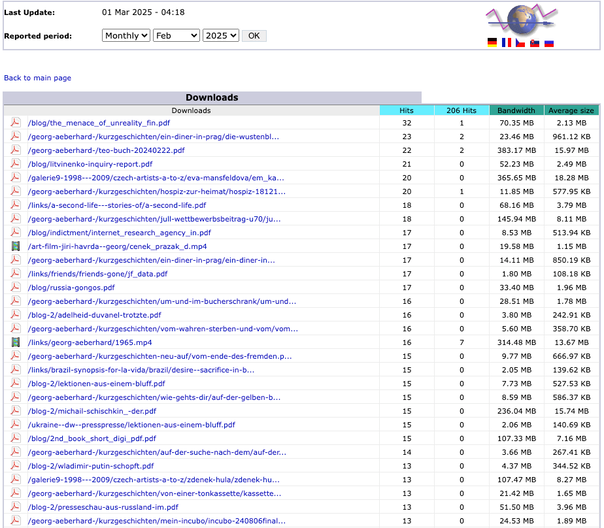Click the Average size column header
Viewport: 604px width, 528px height.
[571, 111]
